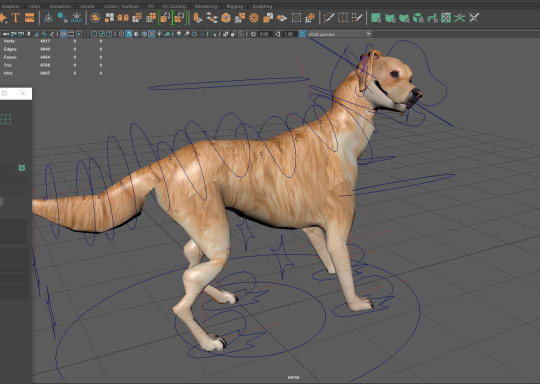Select the polygon Type text tool

[x=15, y=18]
